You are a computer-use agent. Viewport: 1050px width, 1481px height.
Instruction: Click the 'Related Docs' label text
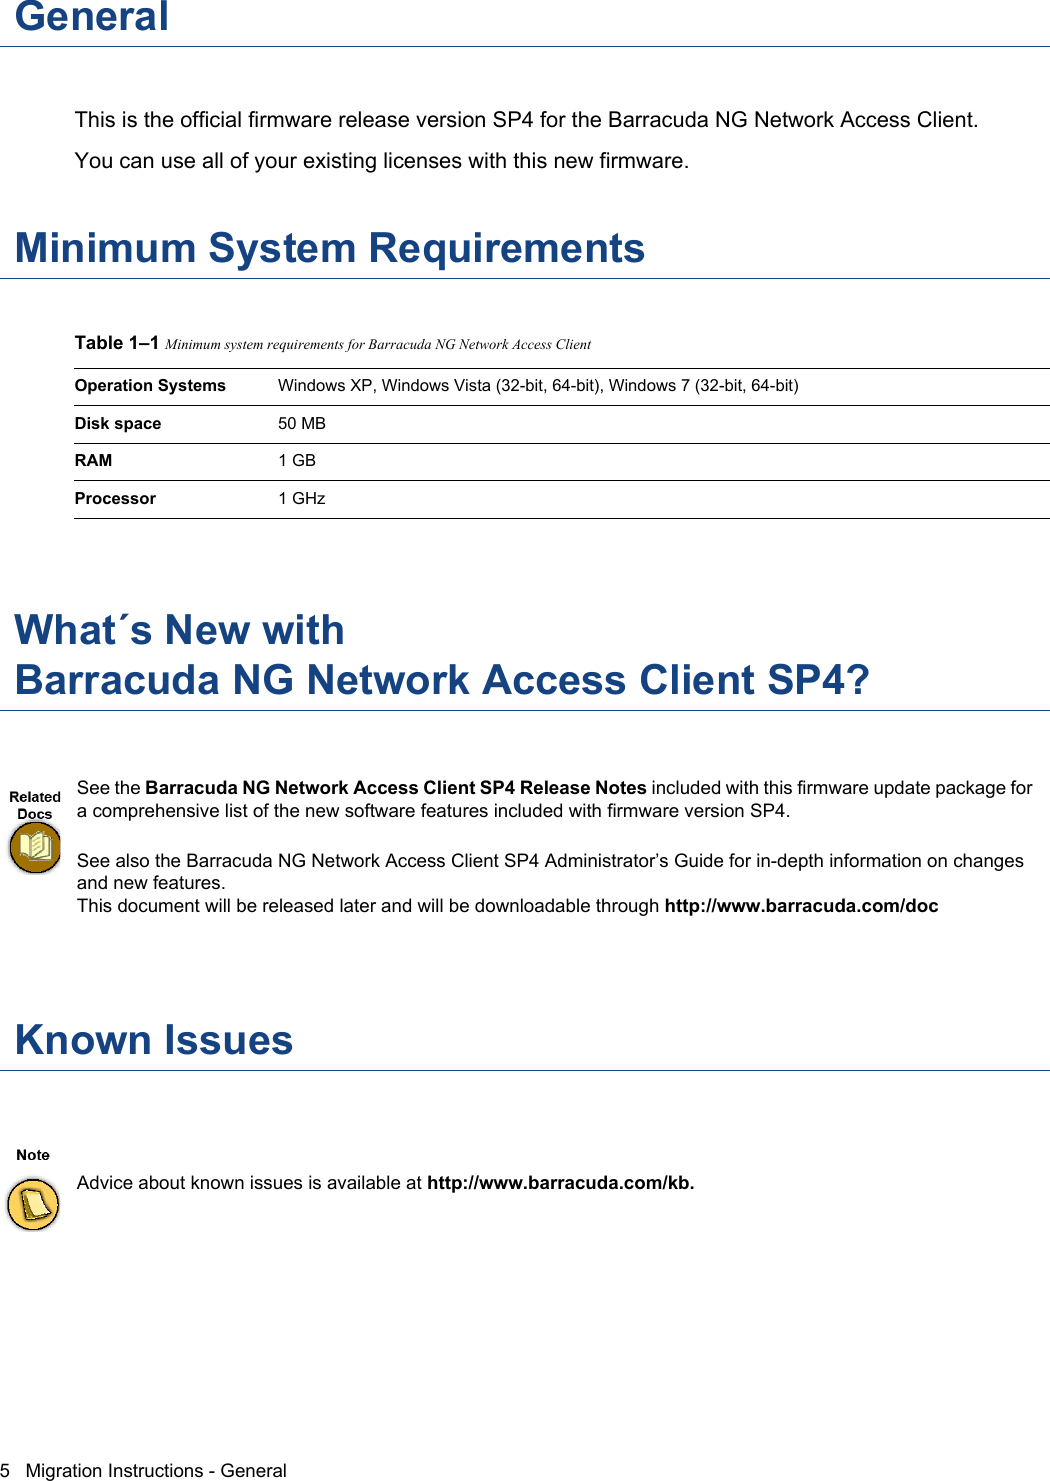pyautogui.click(x=35, y=805)
